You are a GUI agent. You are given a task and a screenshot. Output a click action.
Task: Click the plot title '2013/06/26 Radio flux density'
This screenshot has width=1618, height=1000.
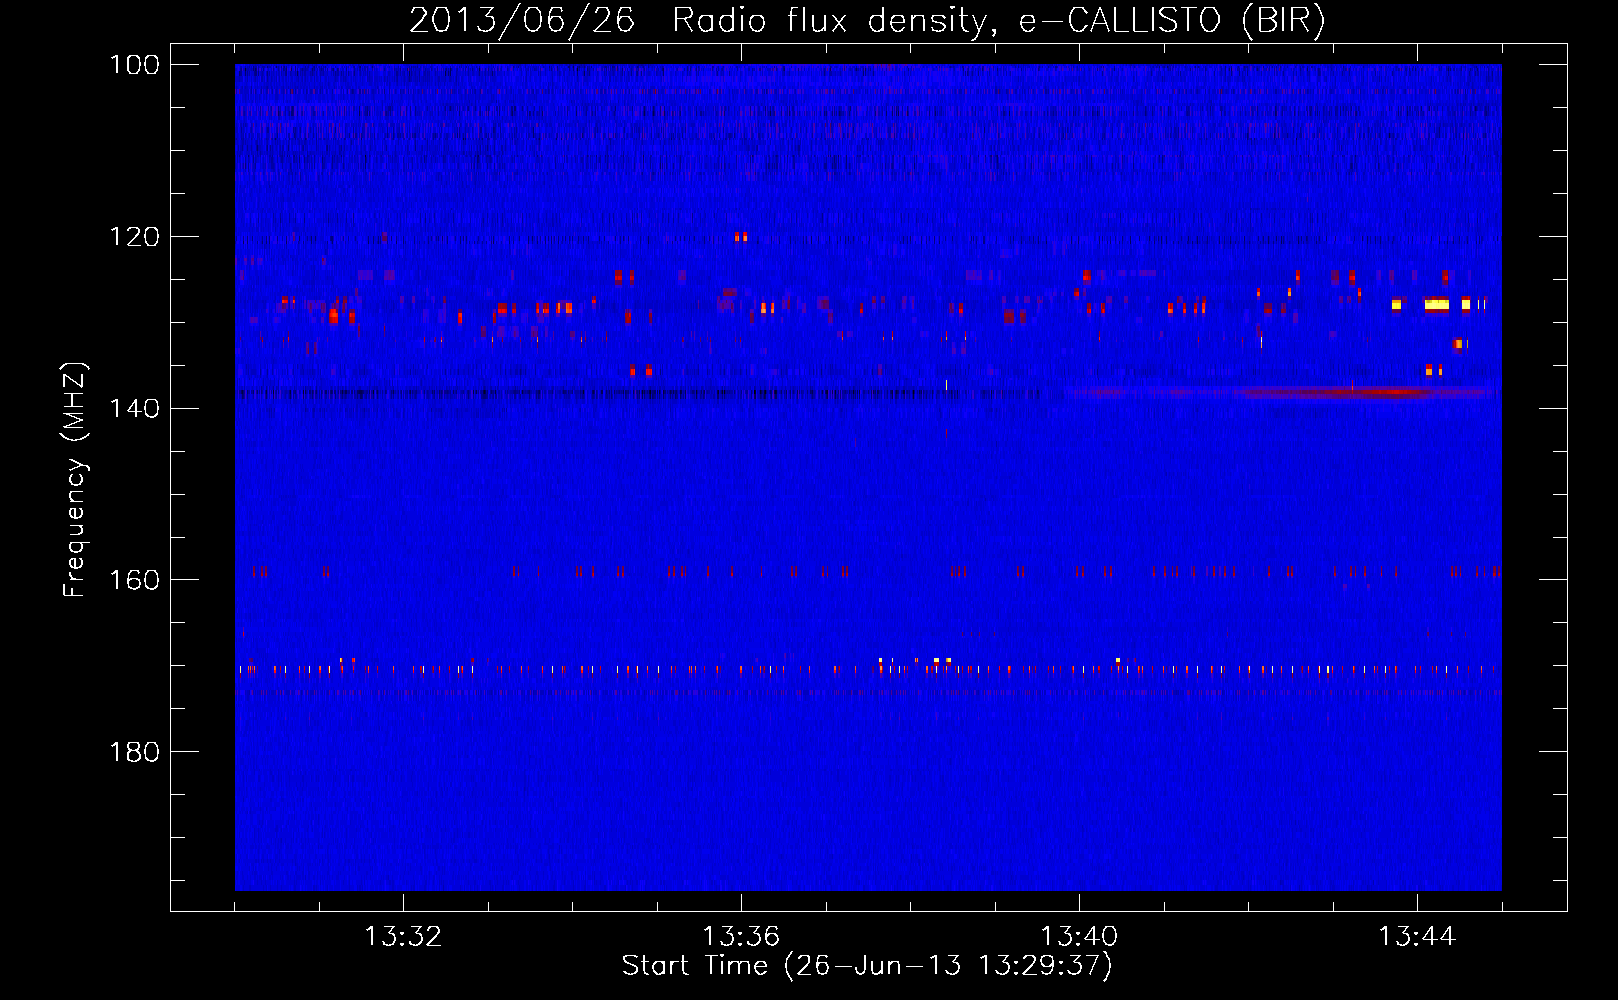click(868, 20)
